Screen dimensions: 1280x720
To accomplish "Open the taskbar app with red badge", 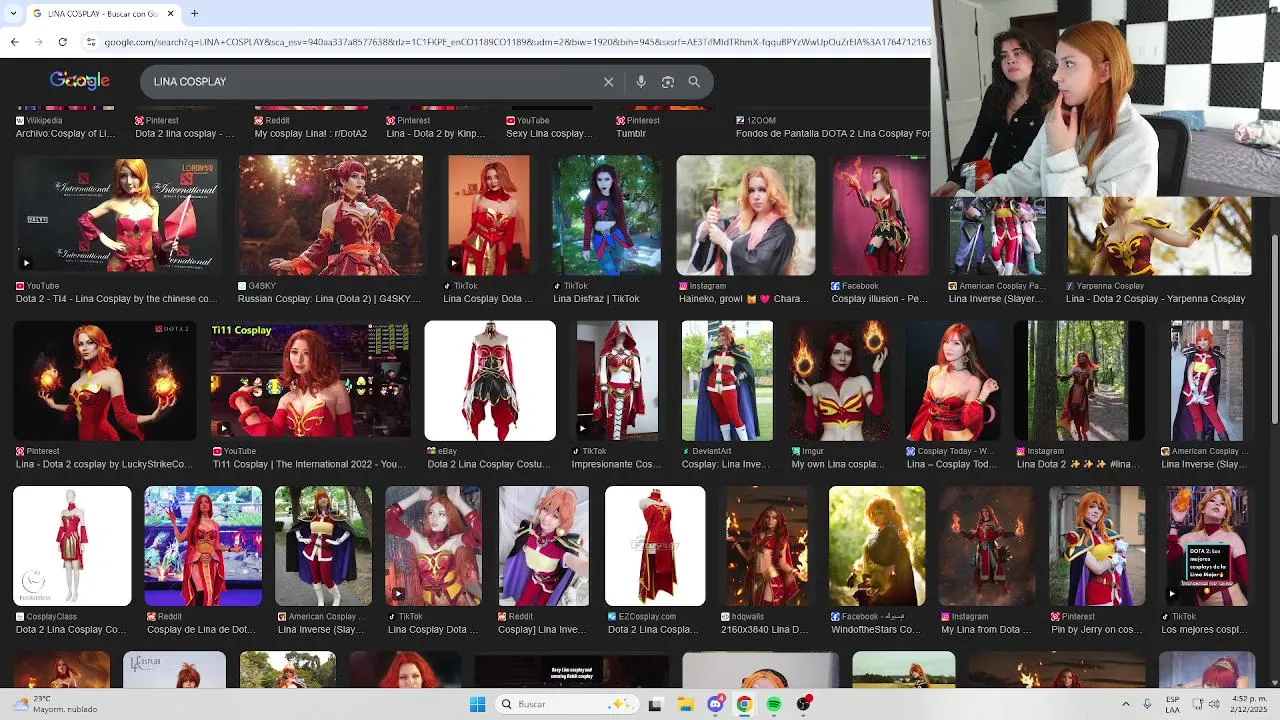I will (803, 704).
